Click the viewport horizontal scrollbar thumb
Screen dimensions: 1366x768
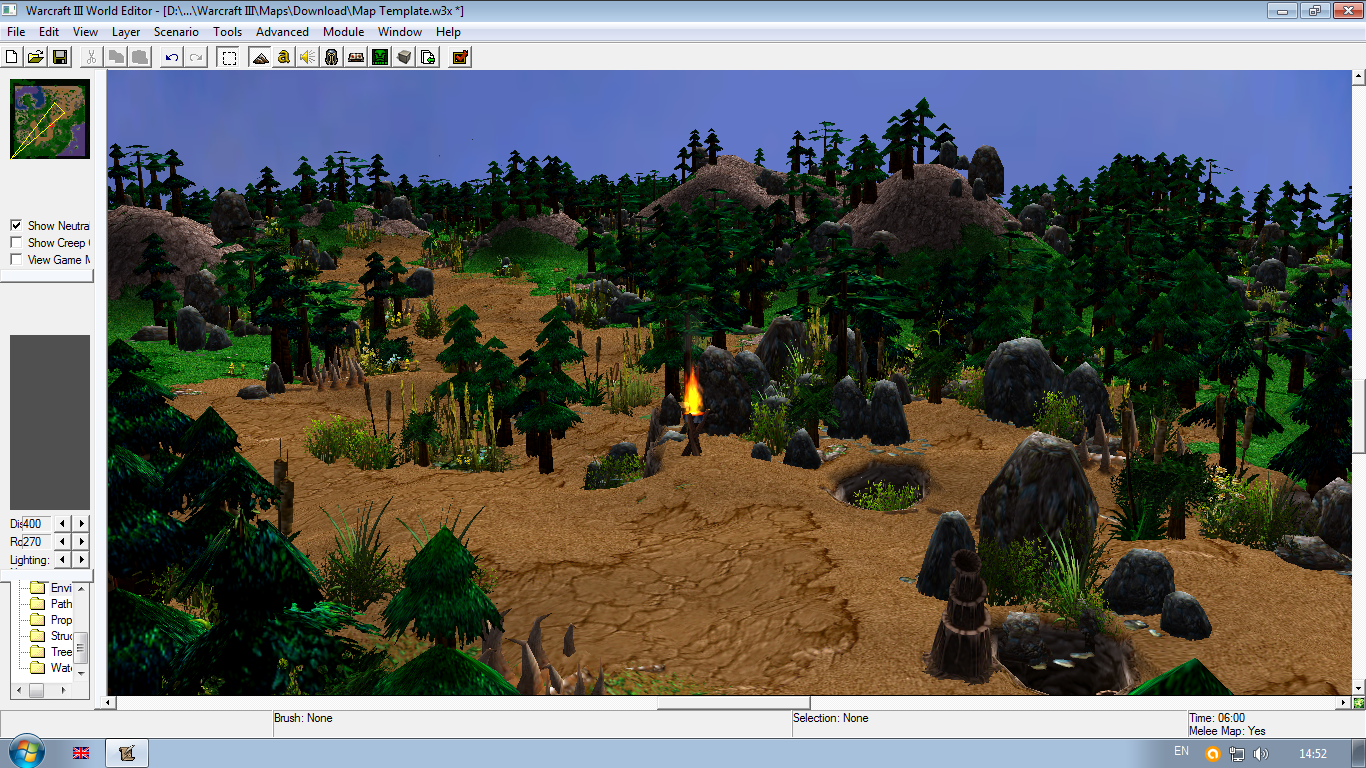pyautogui.click(x=733, y=703)
